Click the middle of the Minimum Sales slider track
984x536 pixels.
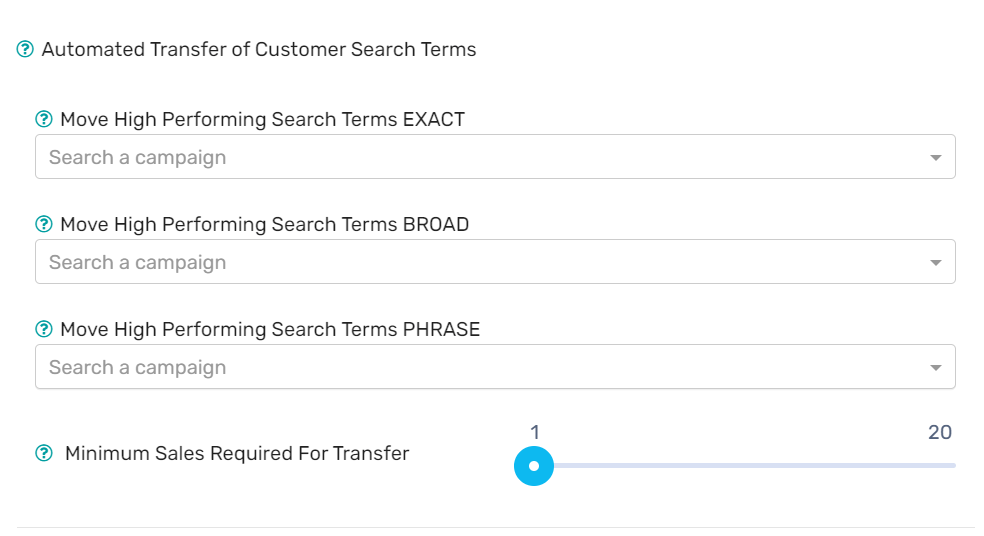pyautogui.click(x=745, y=465)
